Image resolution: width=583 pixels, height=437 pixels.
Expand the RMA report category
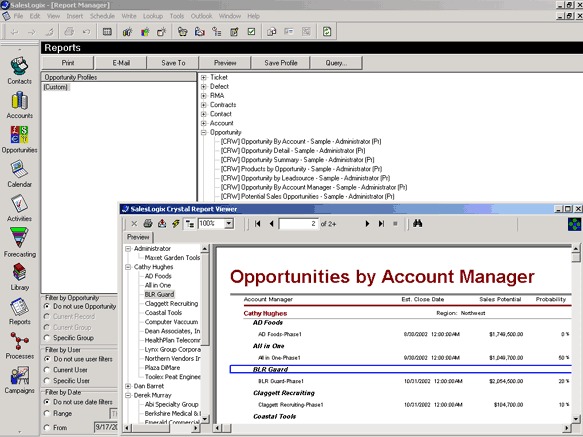[x=203, y=96]
